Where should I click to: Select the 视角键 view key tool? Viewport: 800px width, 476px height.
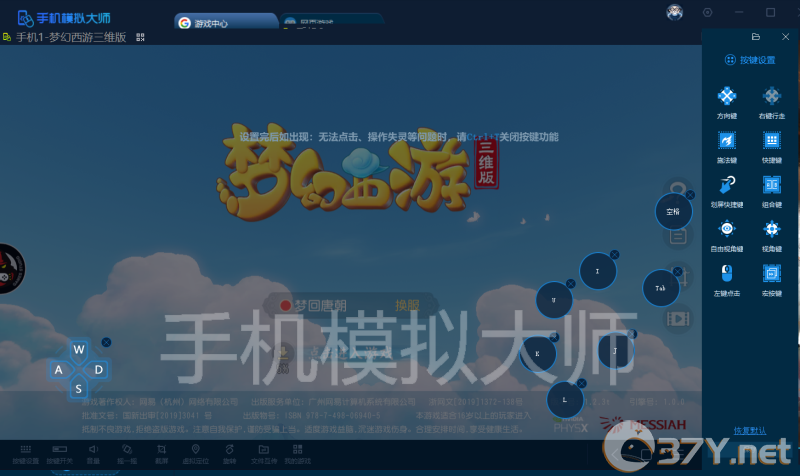771,236
